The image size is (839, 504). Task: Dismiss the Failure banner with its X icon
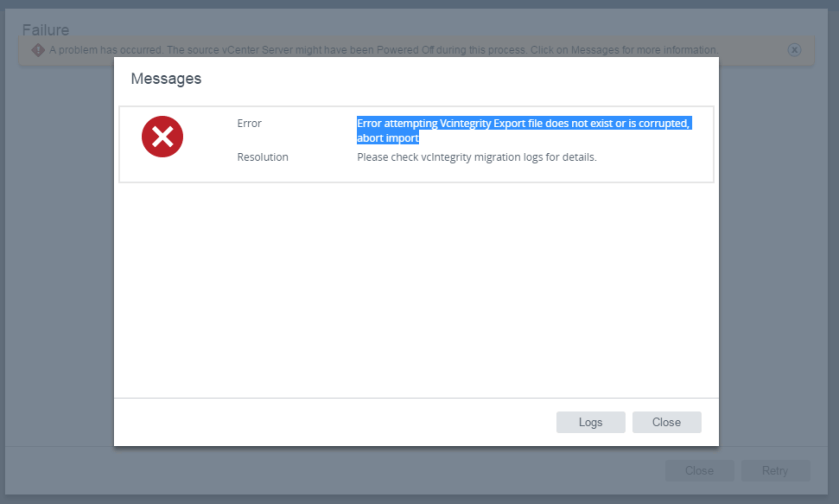coord(794,49)
